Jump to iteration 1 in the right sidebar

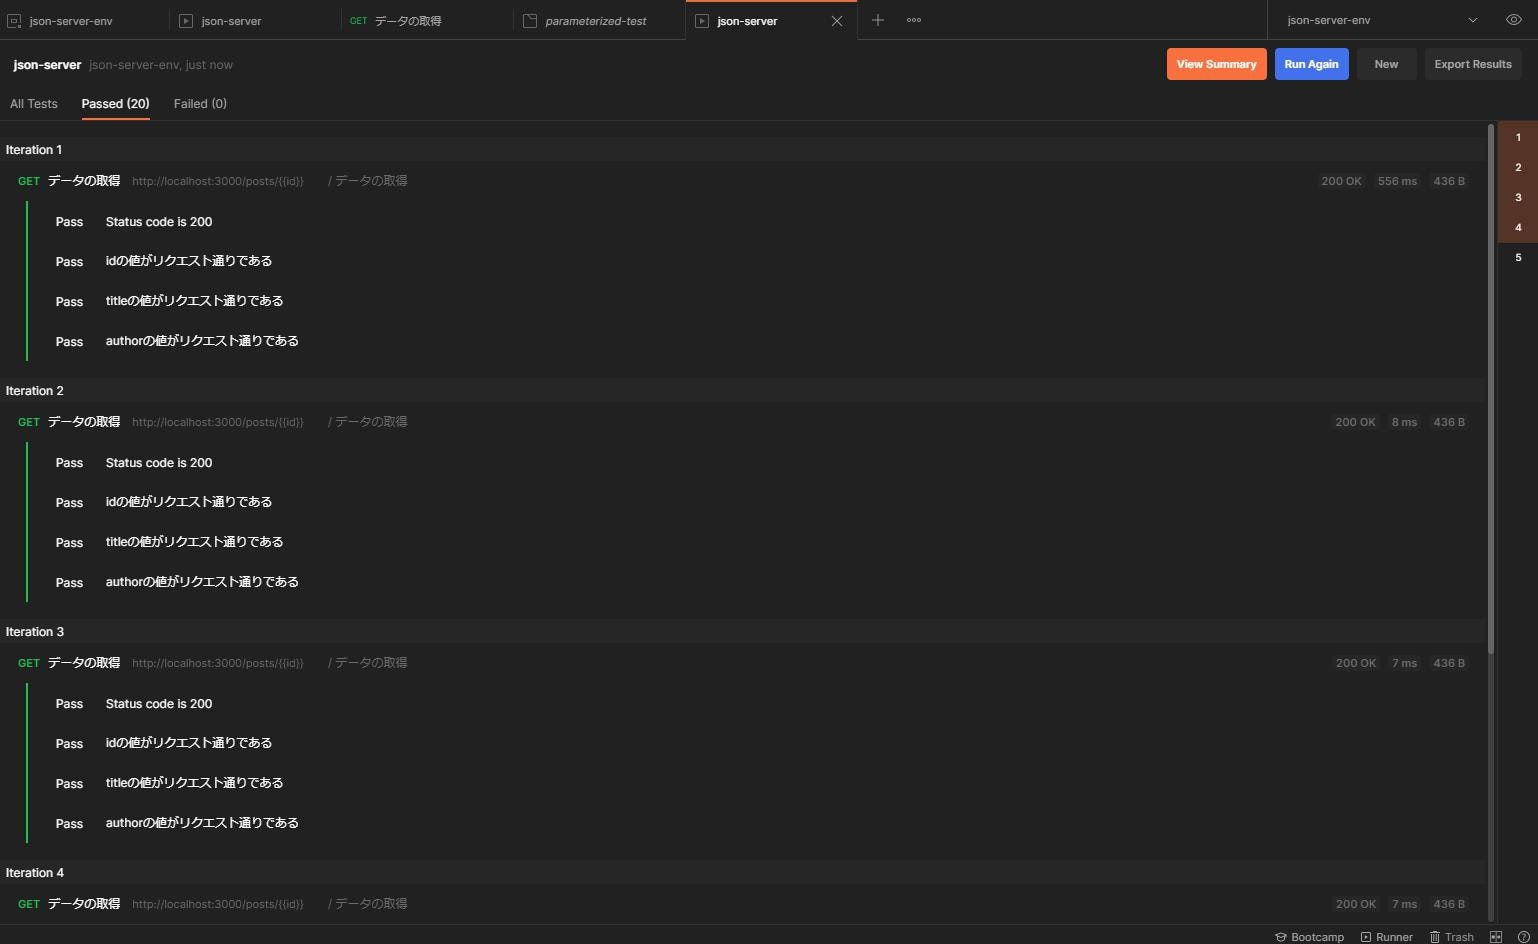point(1518,138)
